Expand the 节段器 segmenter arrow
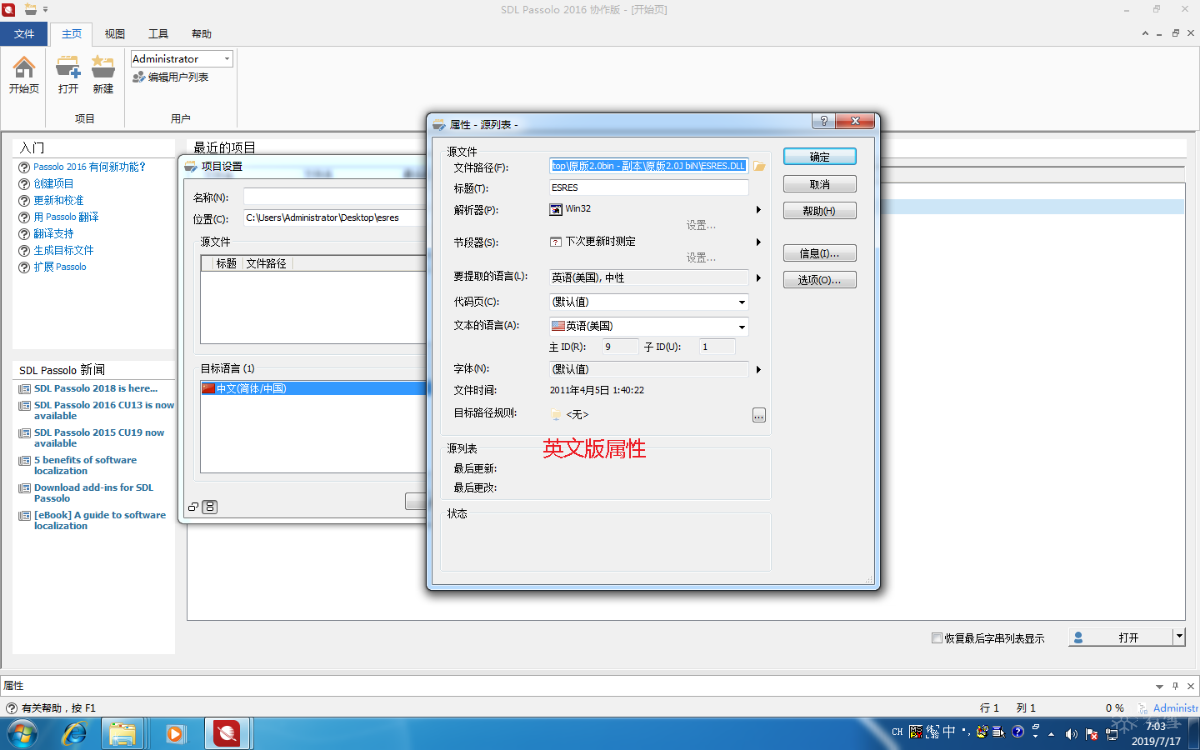The image size is (1200, 750). pyautogui.click(x=759, y=242)
